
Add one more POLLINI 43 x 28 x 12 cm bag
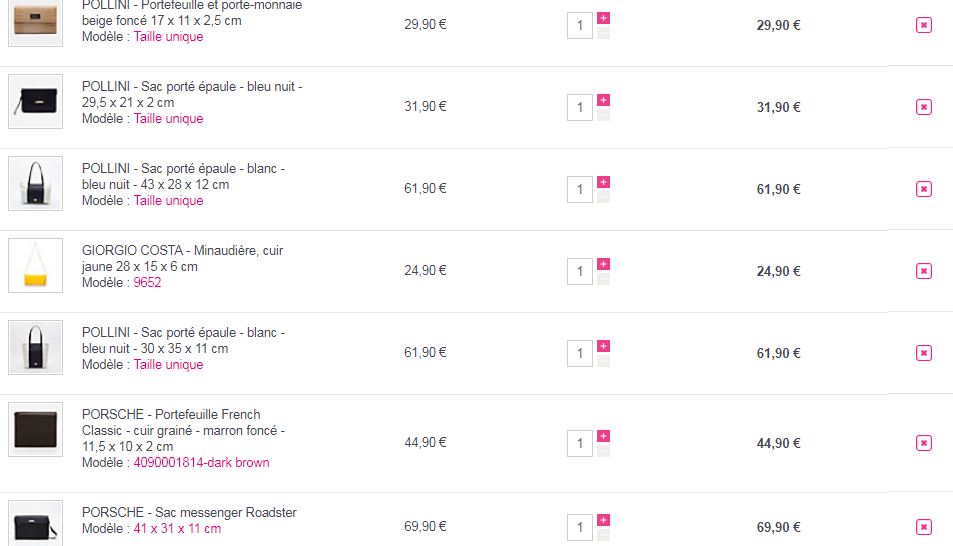(603, 182)
